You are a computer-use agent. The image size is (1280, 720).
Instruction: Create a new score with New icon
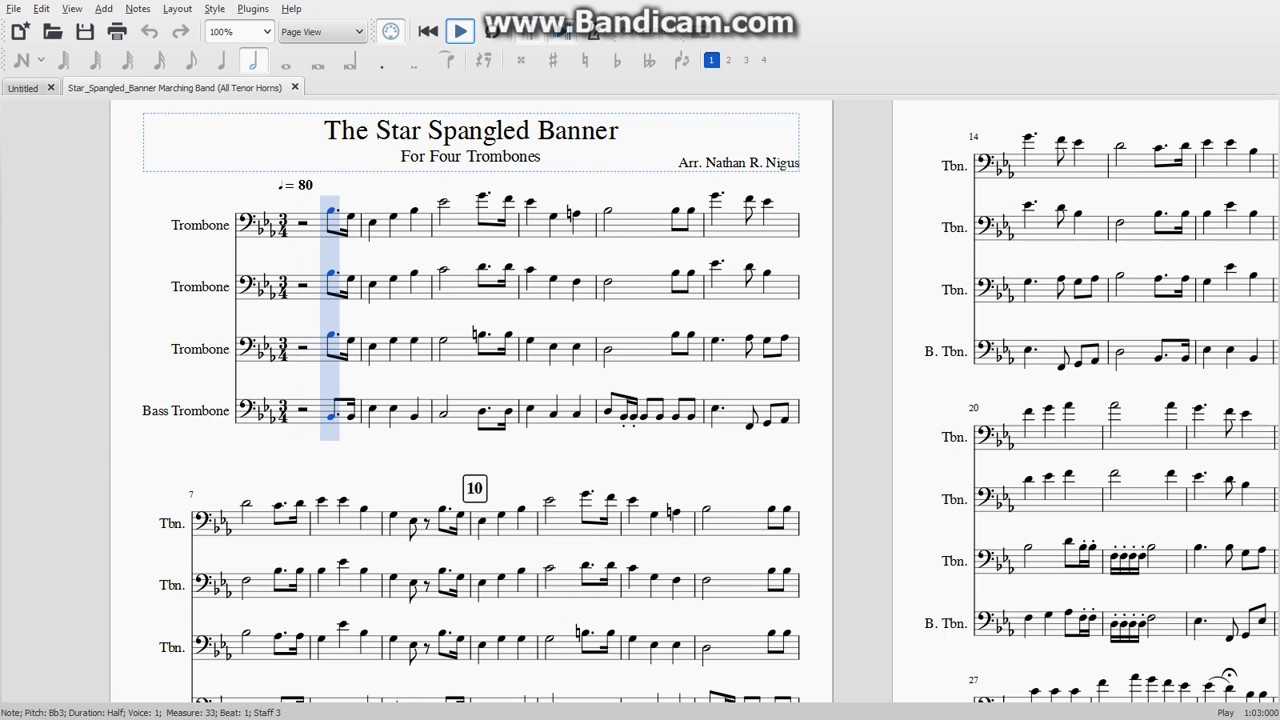point(20,32)
